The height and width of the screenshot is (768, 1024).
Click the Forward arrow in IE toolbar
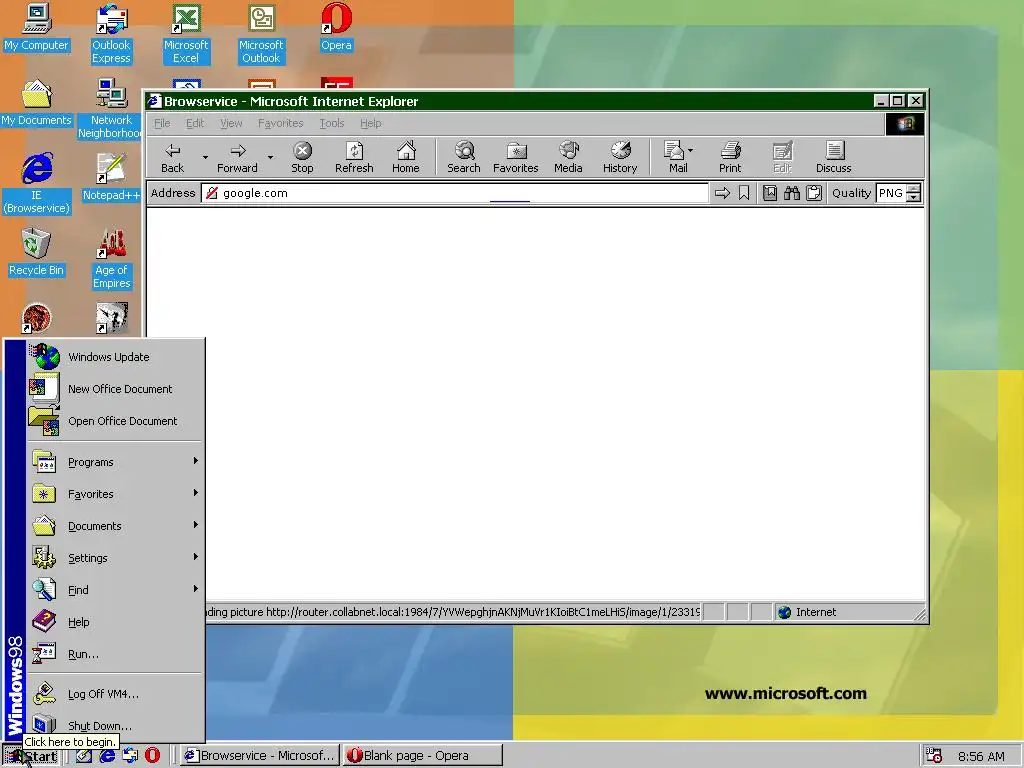point(237,157)
